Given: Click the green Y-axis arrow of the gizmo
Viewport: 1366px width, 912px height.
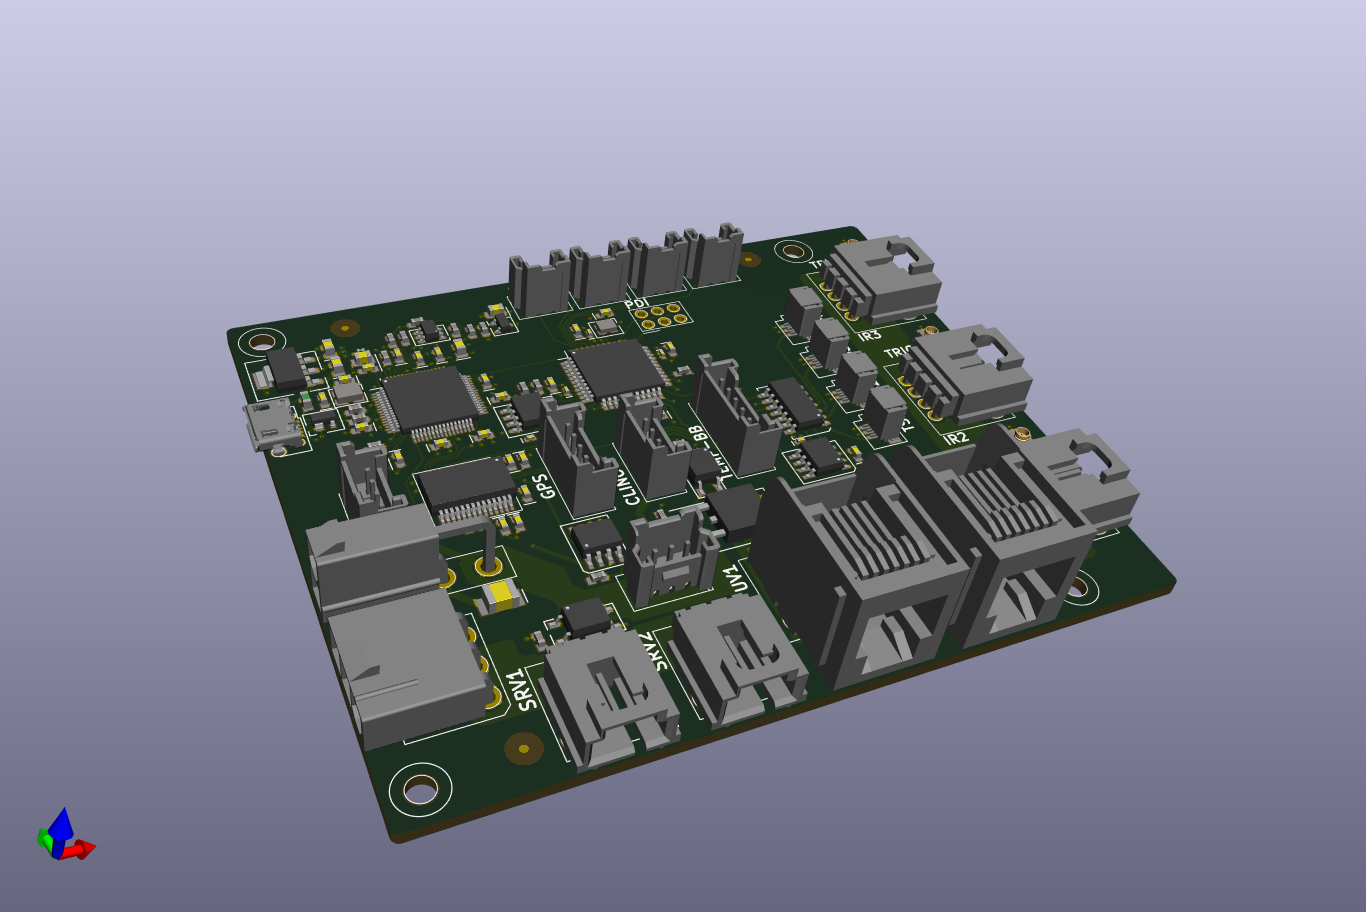Looking at the screenshot, I should tap(44, 839).
